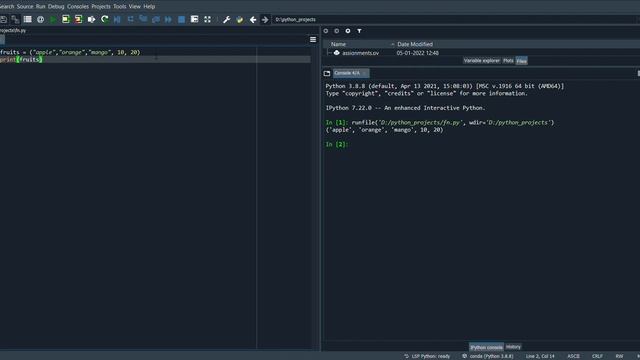This screenshot has height=360, width=640.
Task: Run cell and advance icon
Action: click(78, 19)
